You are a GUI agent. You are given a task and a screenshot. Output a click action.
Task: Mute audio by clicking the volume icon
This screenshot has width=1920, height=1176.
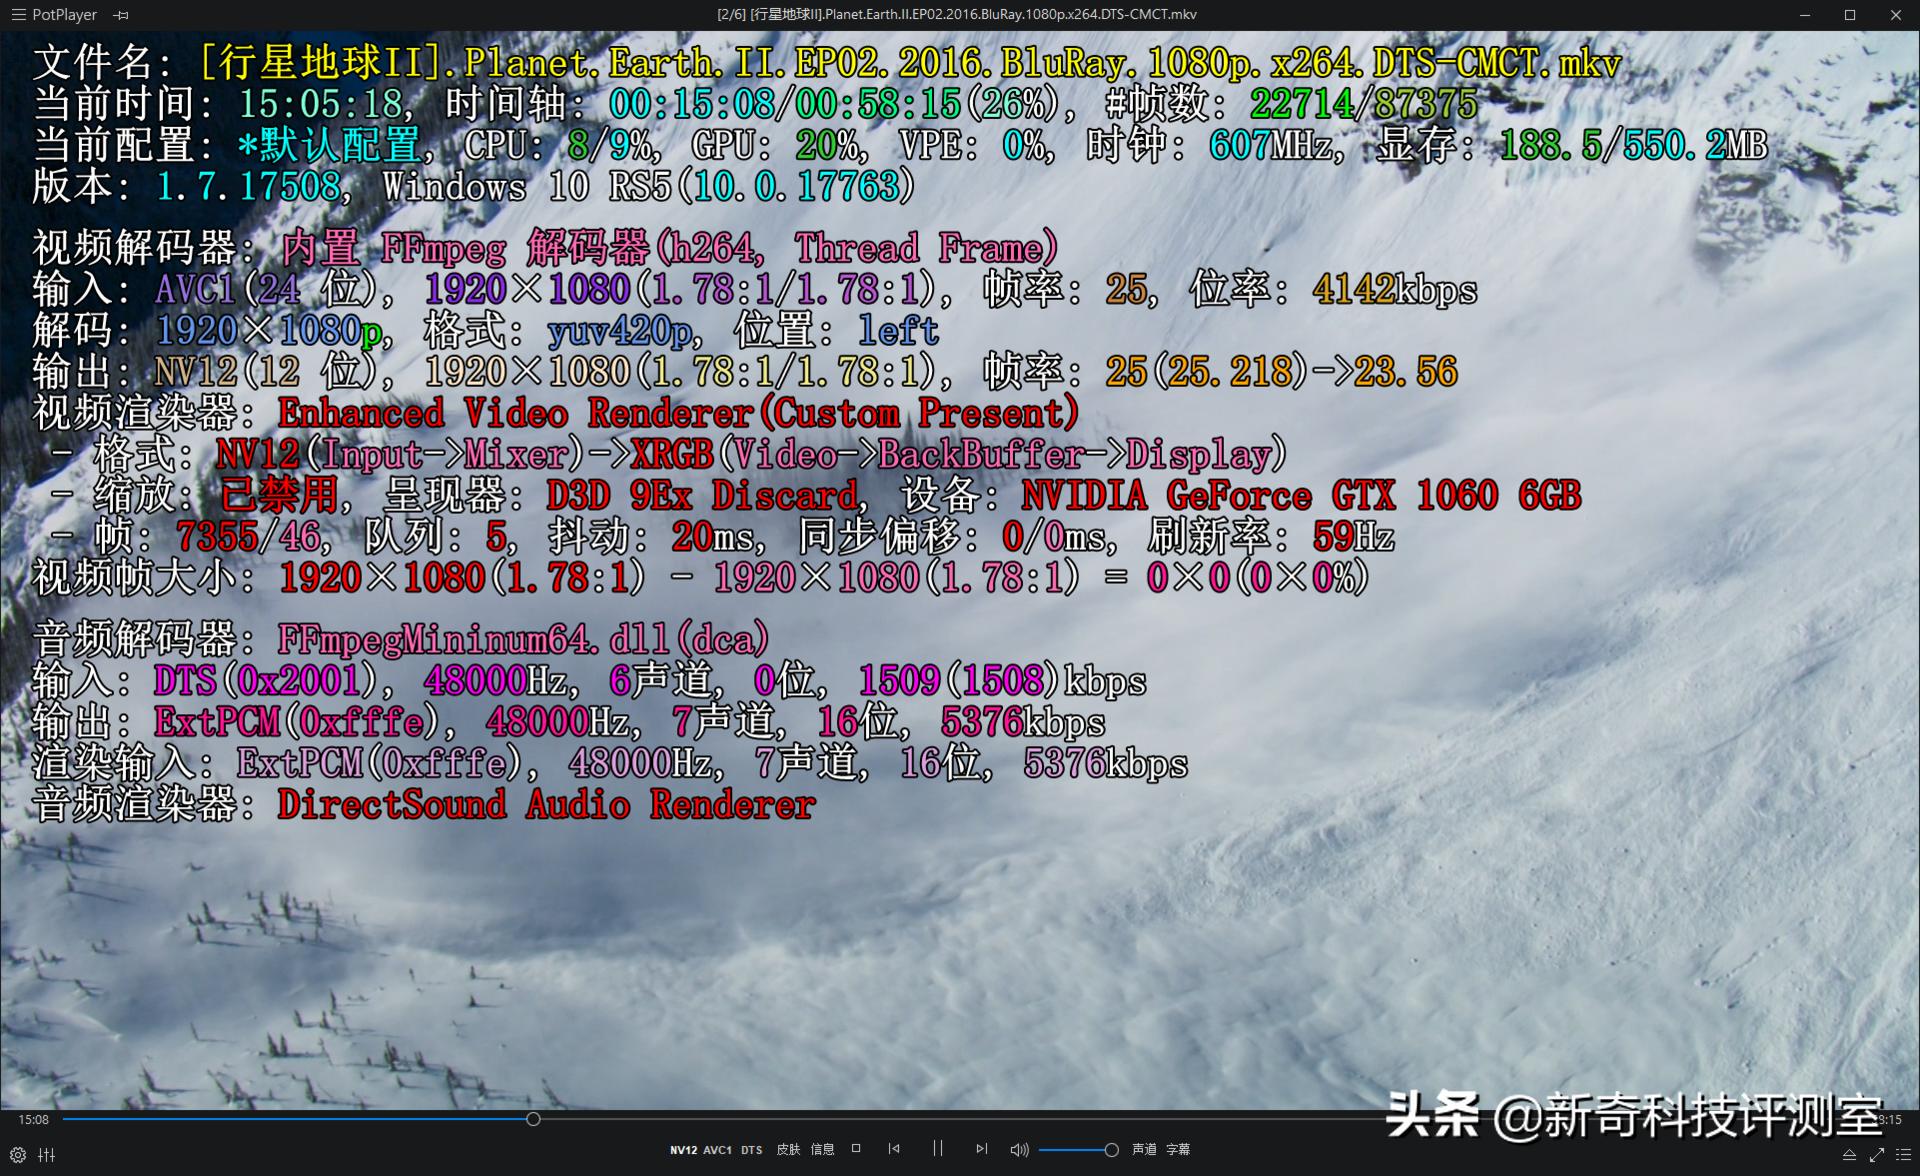(x=1020, y=1150)
